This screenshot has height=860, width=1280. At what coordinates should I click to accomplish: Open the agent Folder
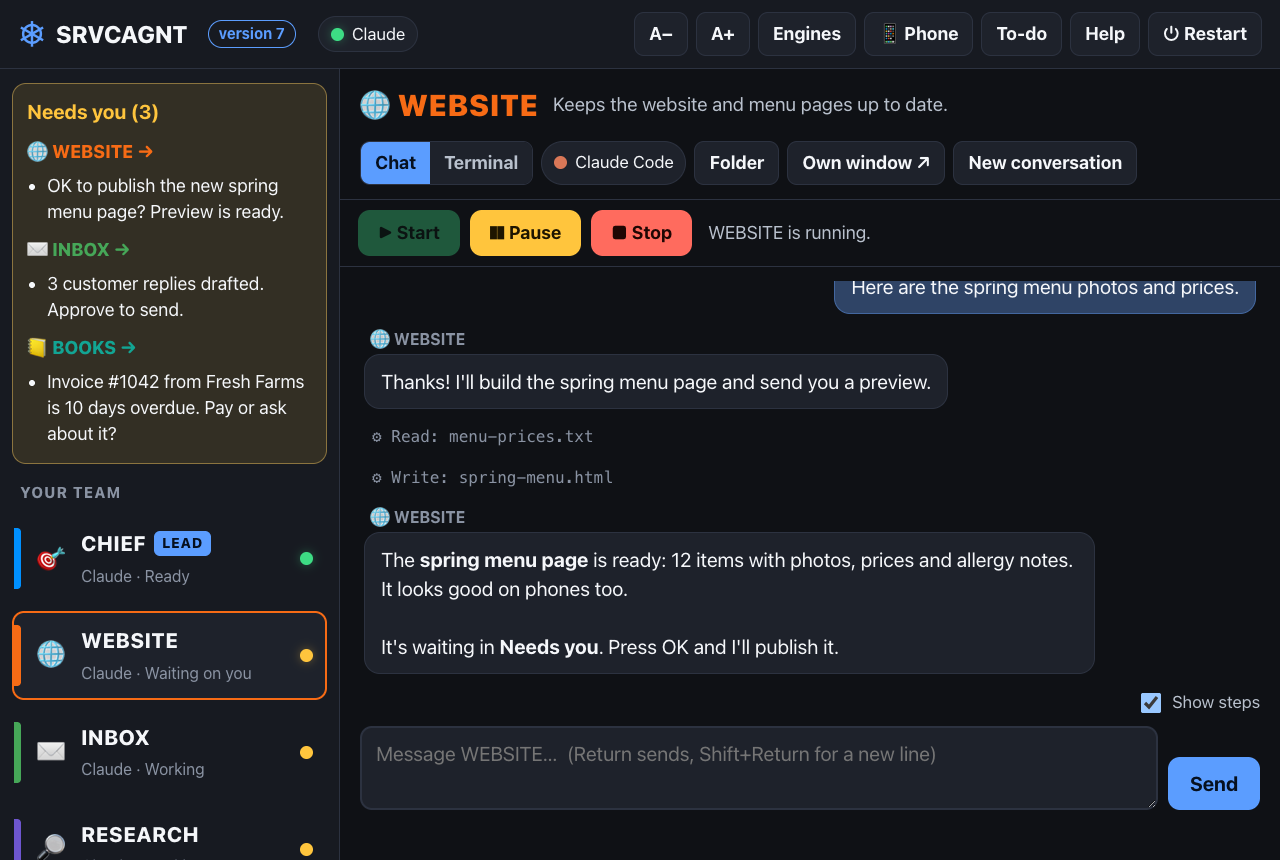pyautogui.click(x=737, y=163)
